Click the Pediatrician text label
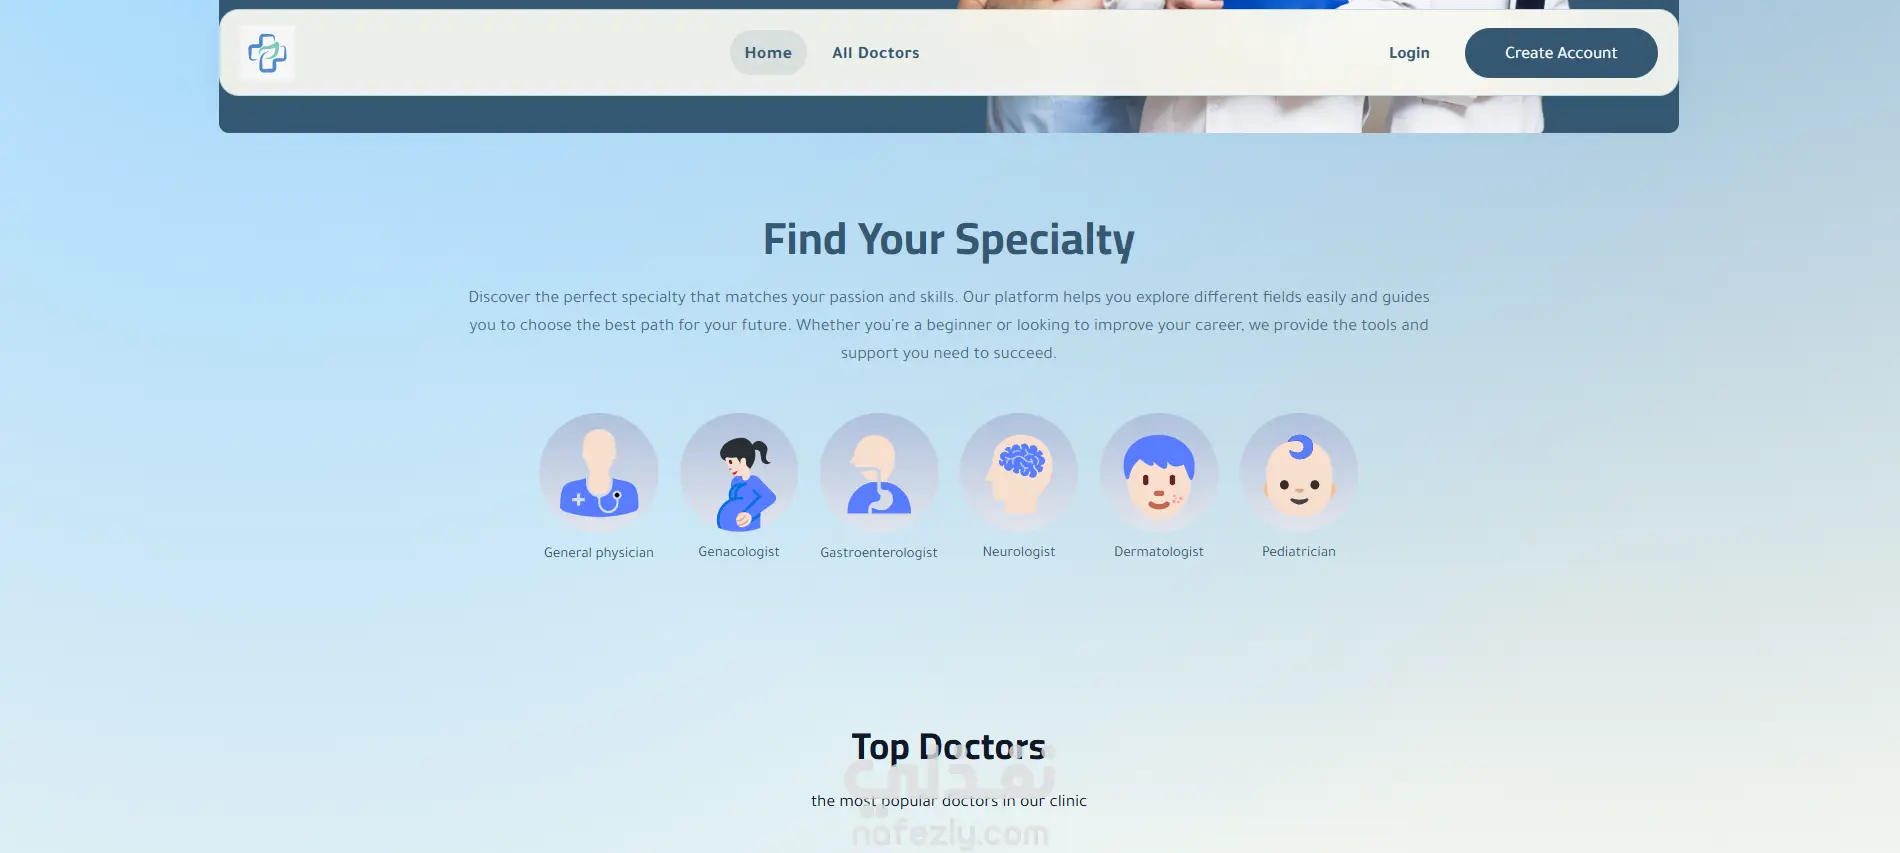 [1299, 552]
